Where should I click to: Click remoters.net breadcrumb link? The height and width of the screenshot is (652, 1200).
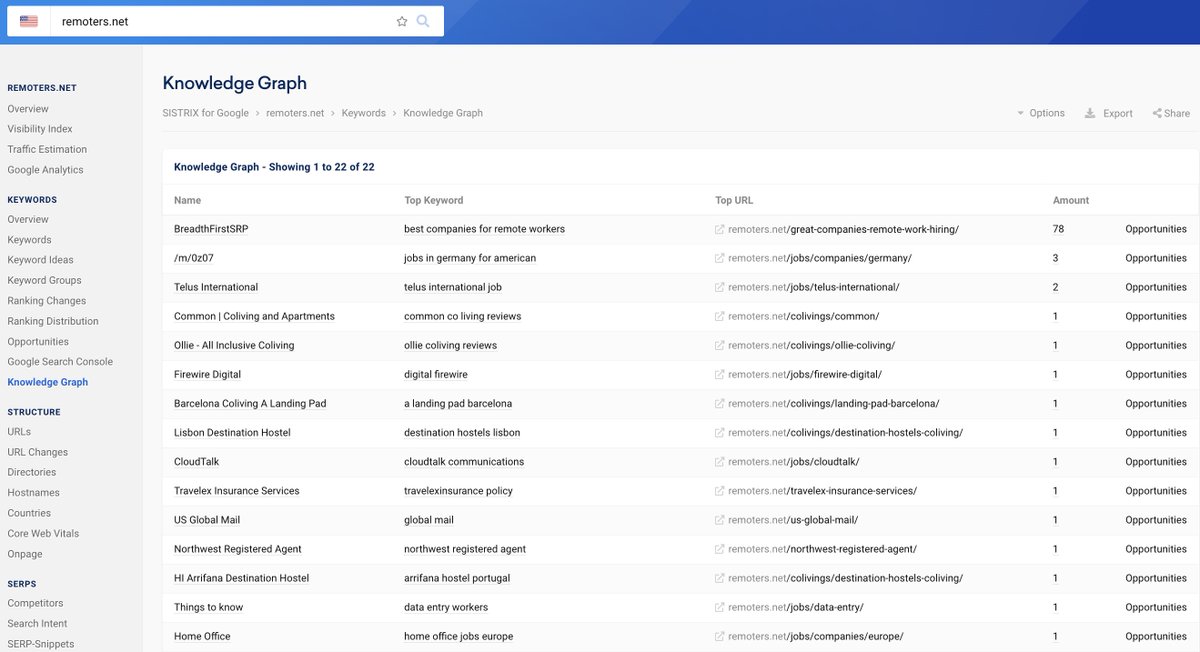(x=295, y=113)
